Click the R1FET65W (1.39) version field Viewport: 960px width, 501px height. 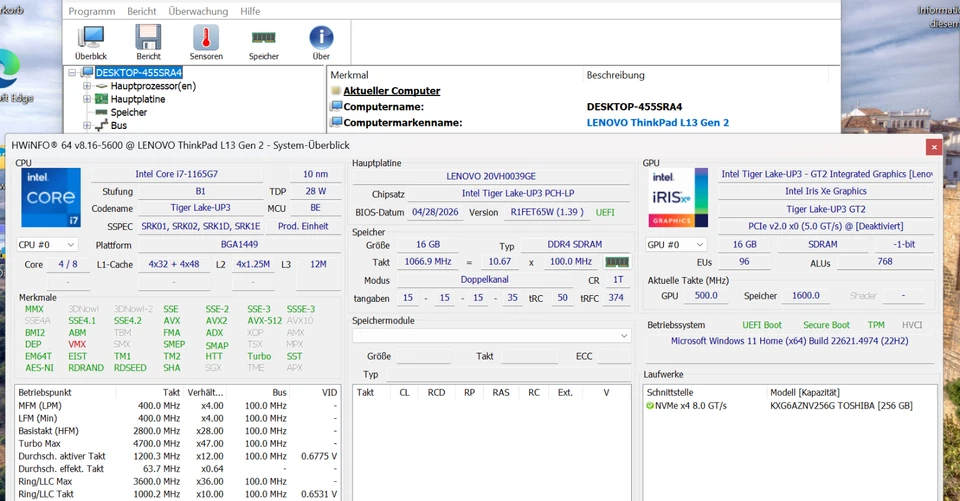click(547, 212)
